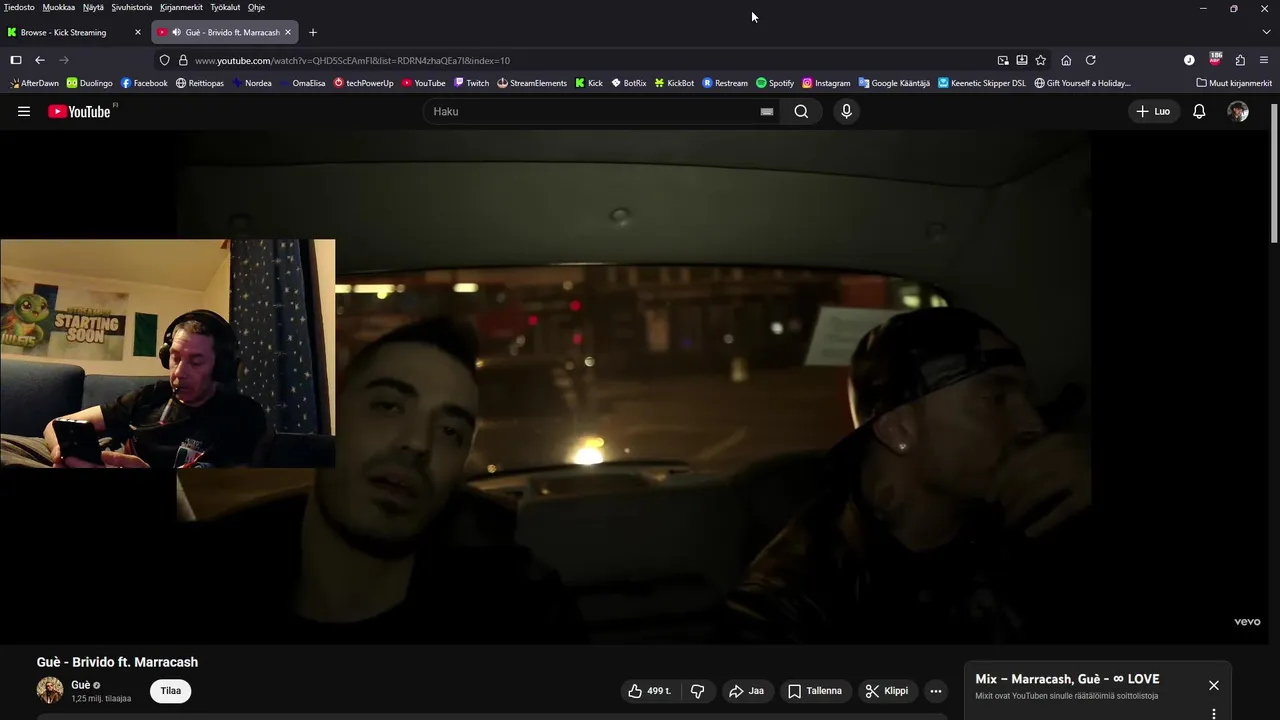List all tabs dropdown arrow
This screenshot has width=1280, height=720.
pos(1266,32)
